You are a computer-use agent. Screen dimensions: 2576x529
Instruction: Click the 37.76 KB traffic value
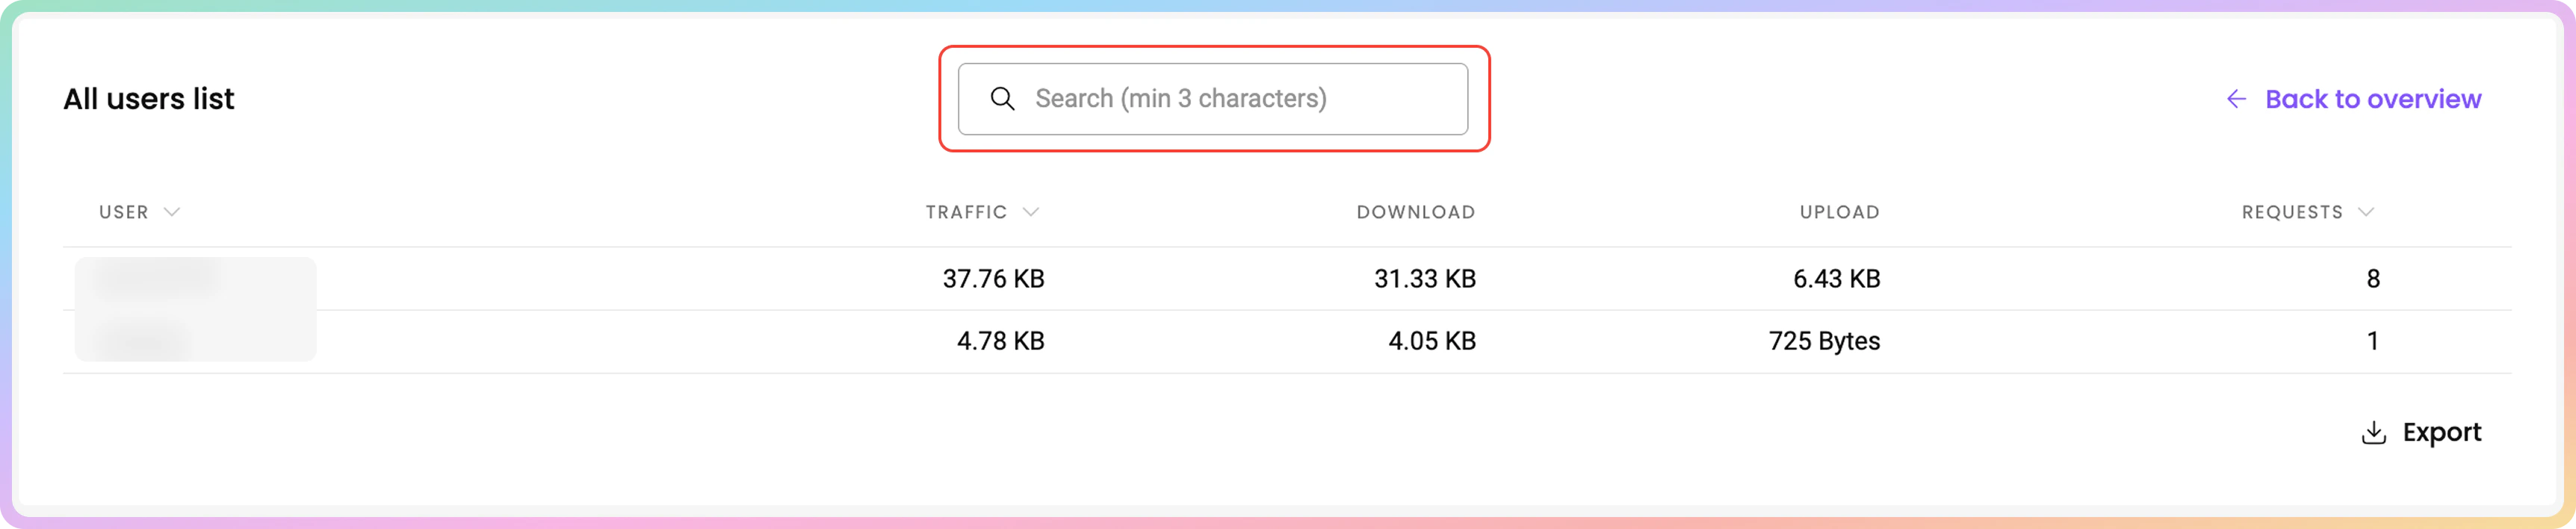(993, 279)
